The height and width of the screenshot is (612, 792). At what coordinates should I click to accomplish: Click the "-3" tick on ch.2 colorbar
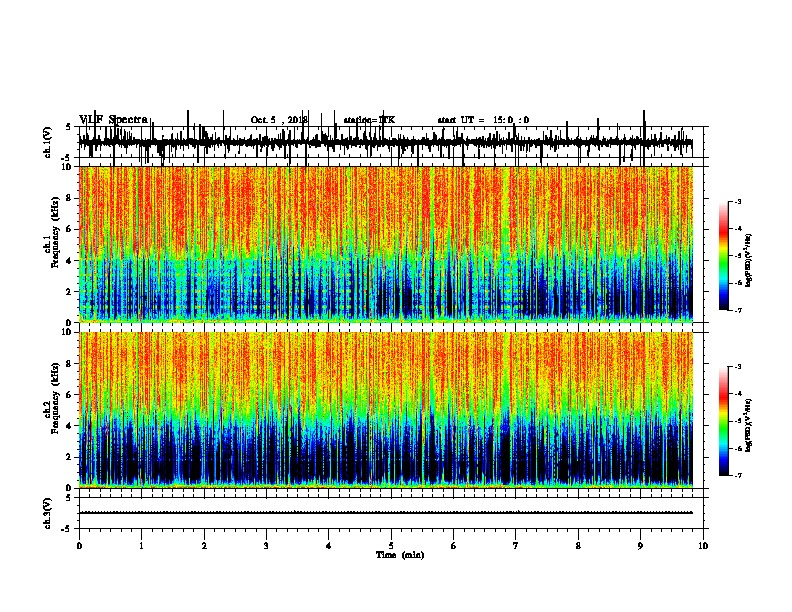pyautogui.click(x=738, y=367)
